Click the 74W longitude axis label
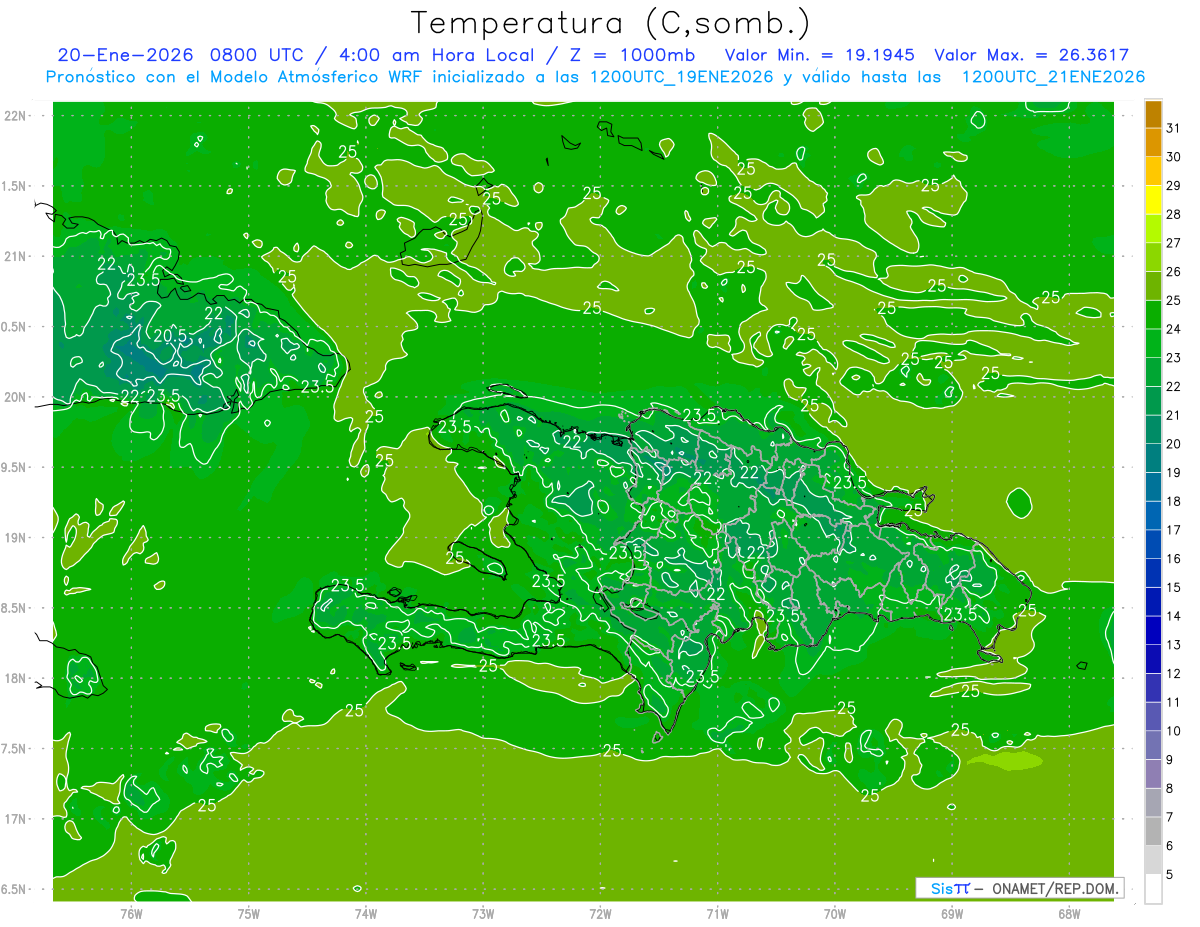Image resolution: width=1200 pixels, height=927 pixels. point(366,913)
